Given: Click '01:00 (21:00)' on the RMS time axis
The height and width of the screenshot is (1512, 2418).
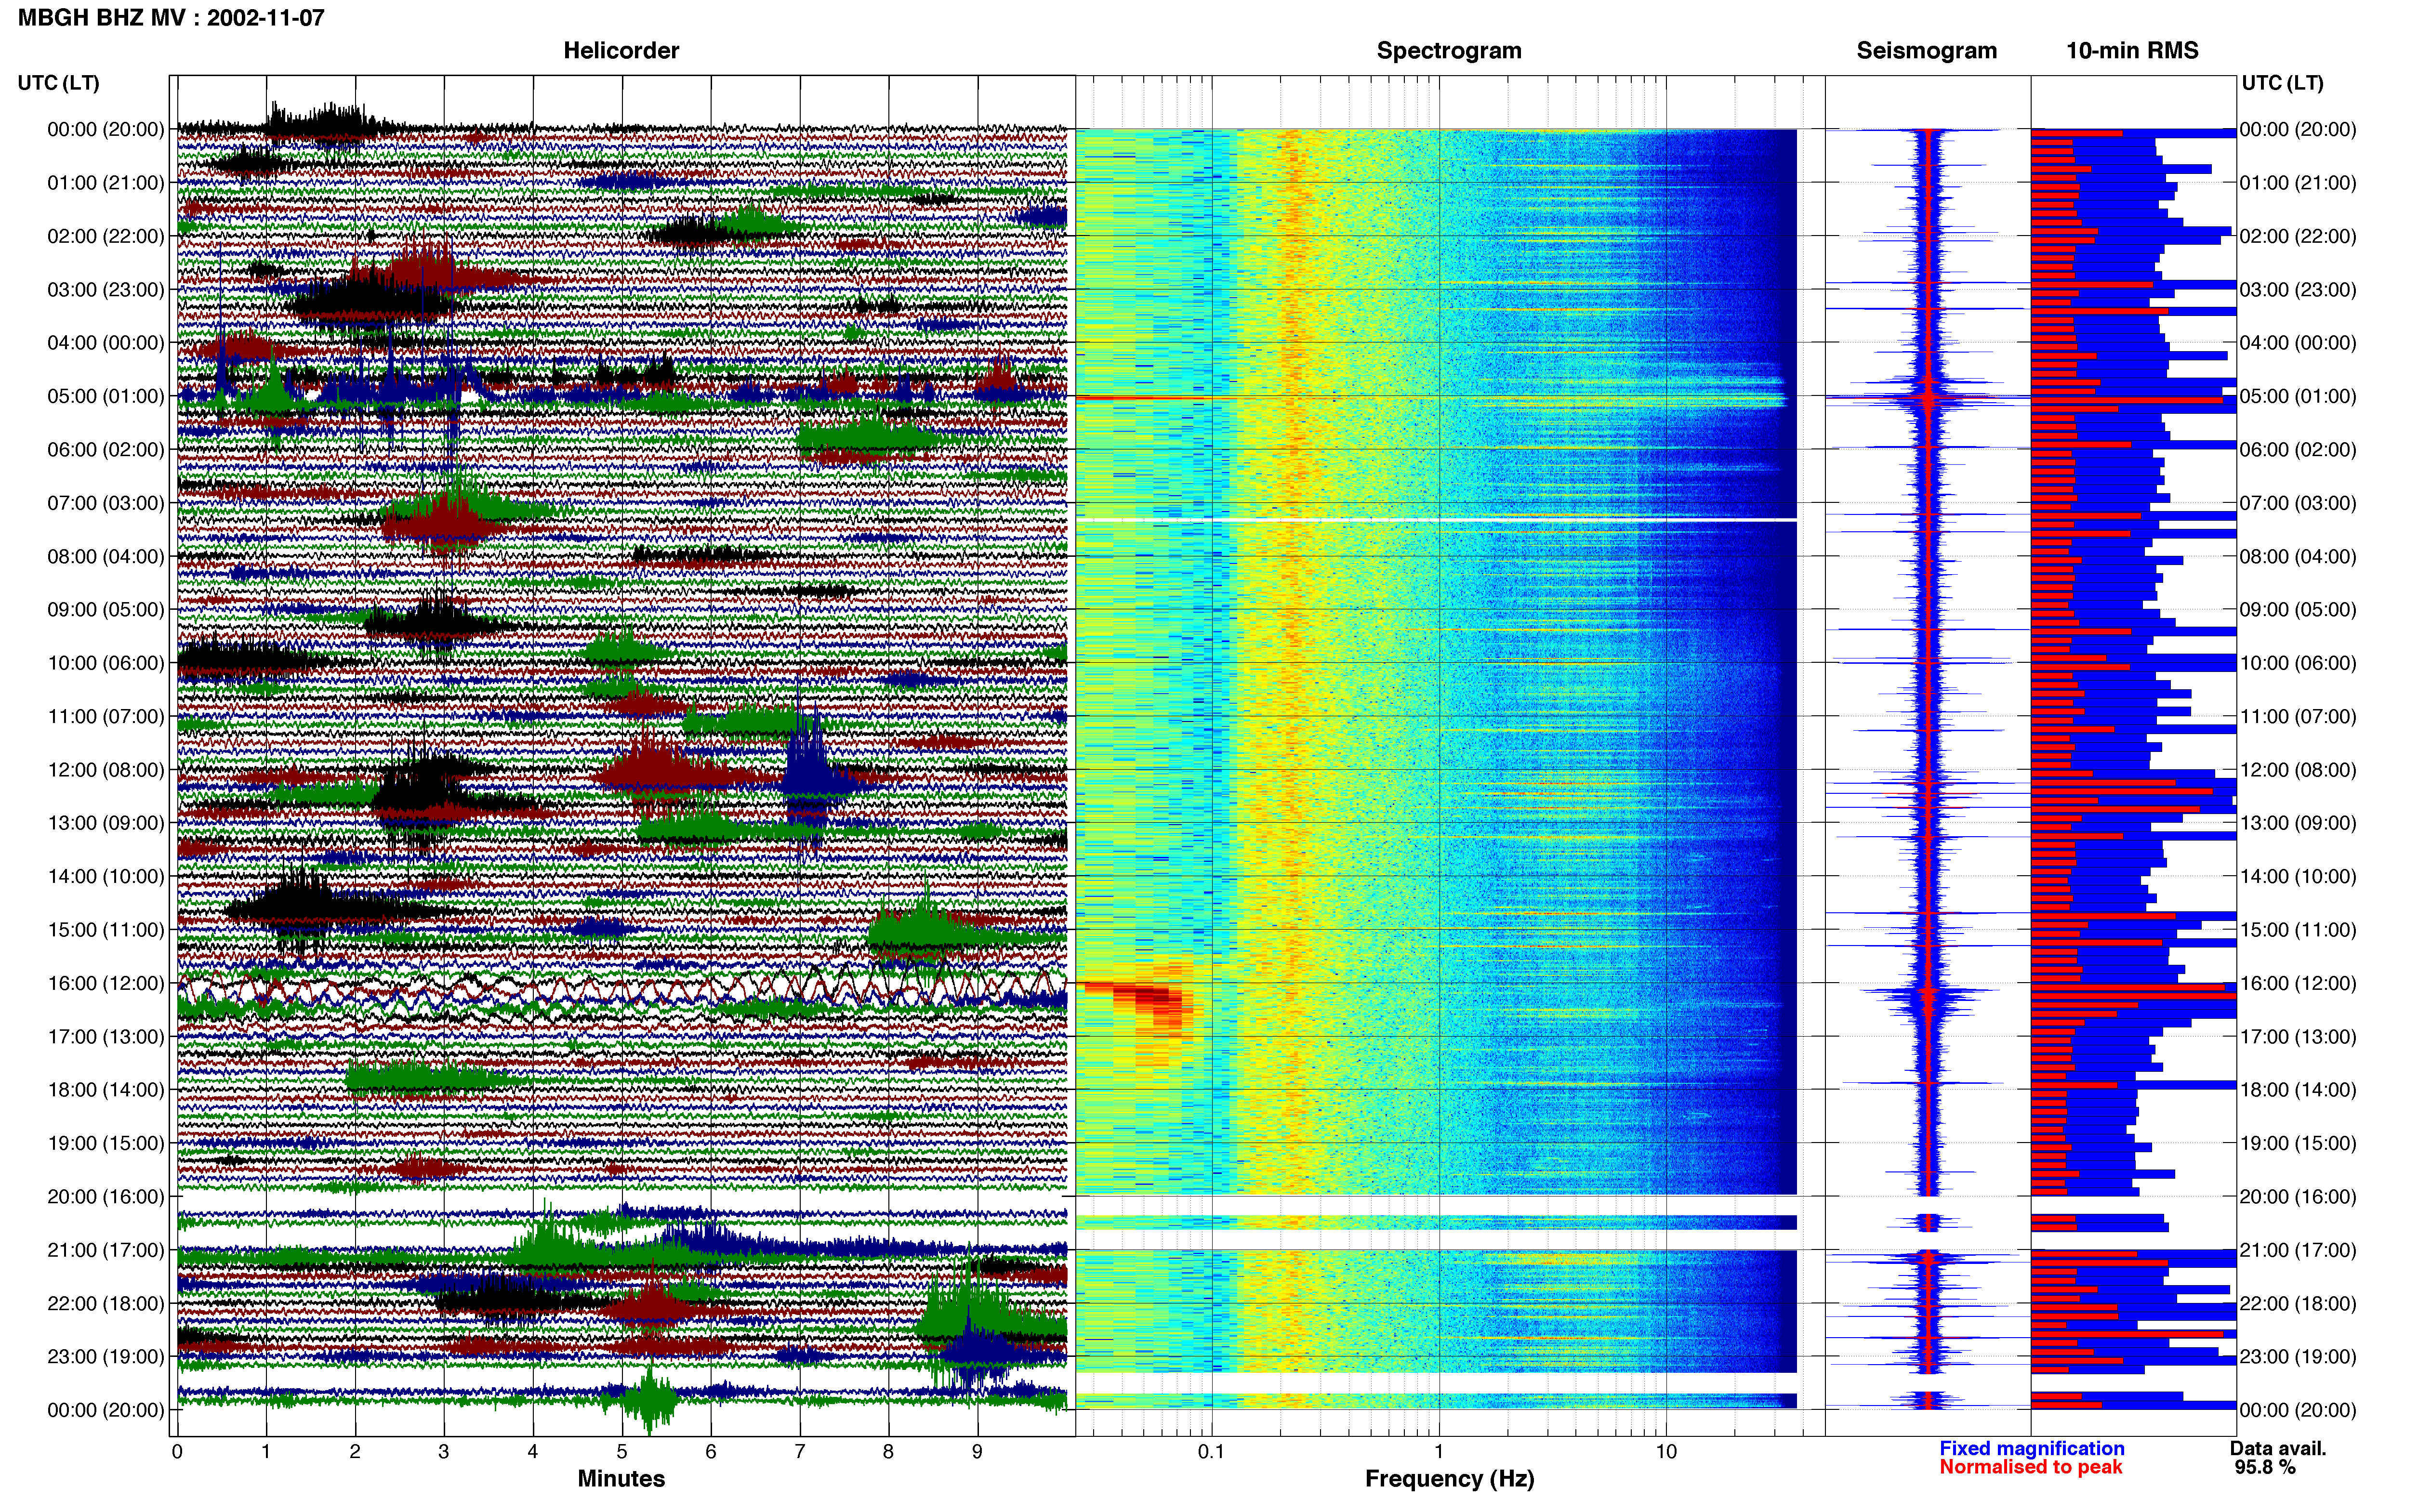Looking at the screenshot, I should (2298, 183).
